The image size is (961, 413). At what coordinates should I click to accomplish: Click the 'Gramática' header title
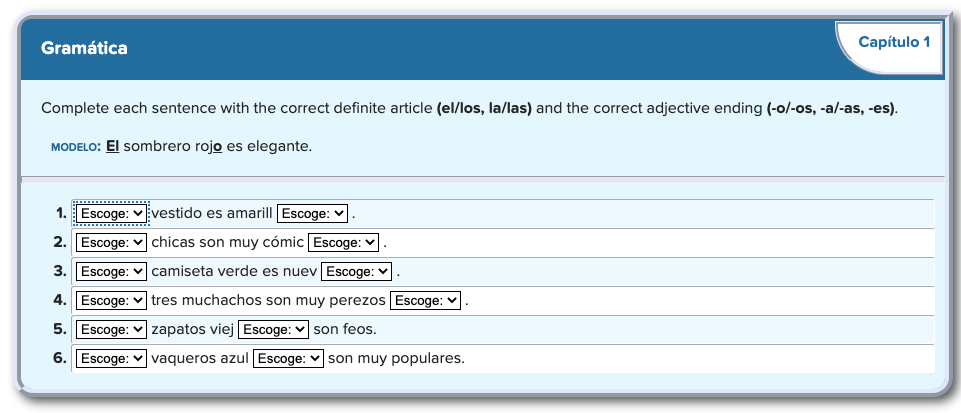(x=84, y=48)
